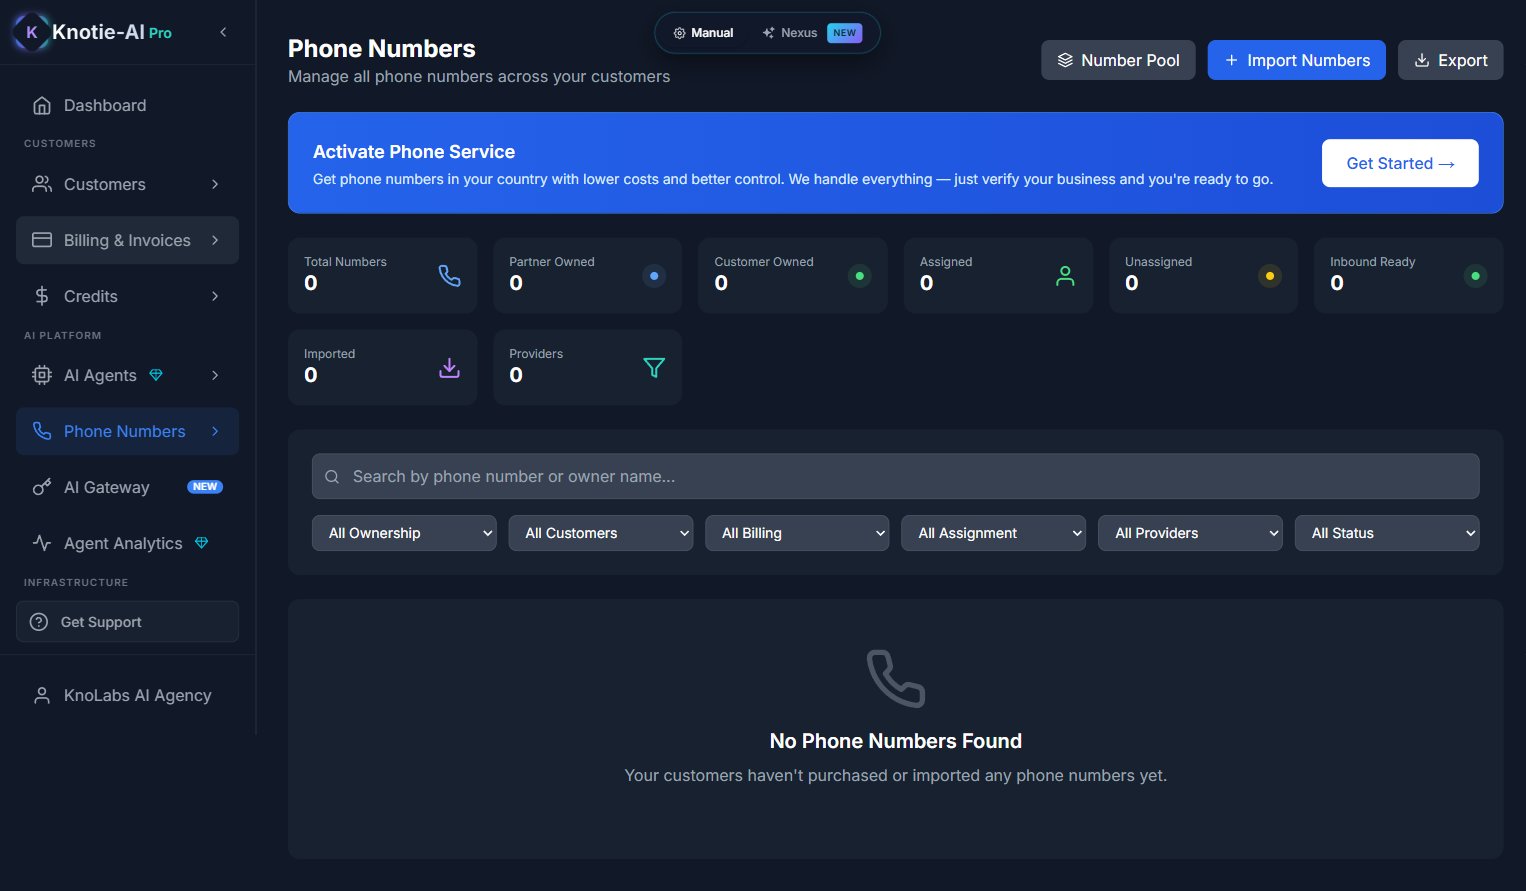Screen dimensions: 1526x891
Task: Click the blue dot in Partner Owned card
Action: 654,276
